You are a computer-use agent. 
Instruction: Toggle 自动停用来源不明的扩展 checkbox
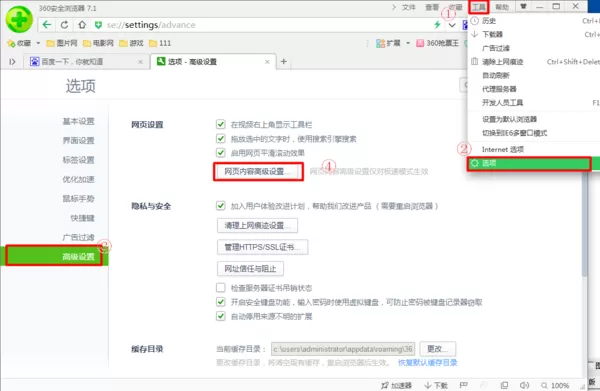(x=220, y=316)
